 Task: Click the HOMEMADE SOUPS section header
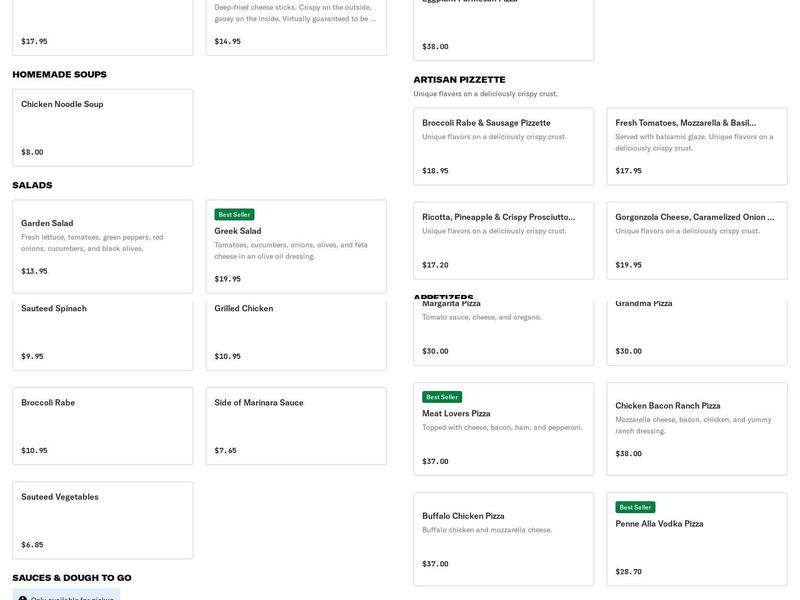point(59,73)
